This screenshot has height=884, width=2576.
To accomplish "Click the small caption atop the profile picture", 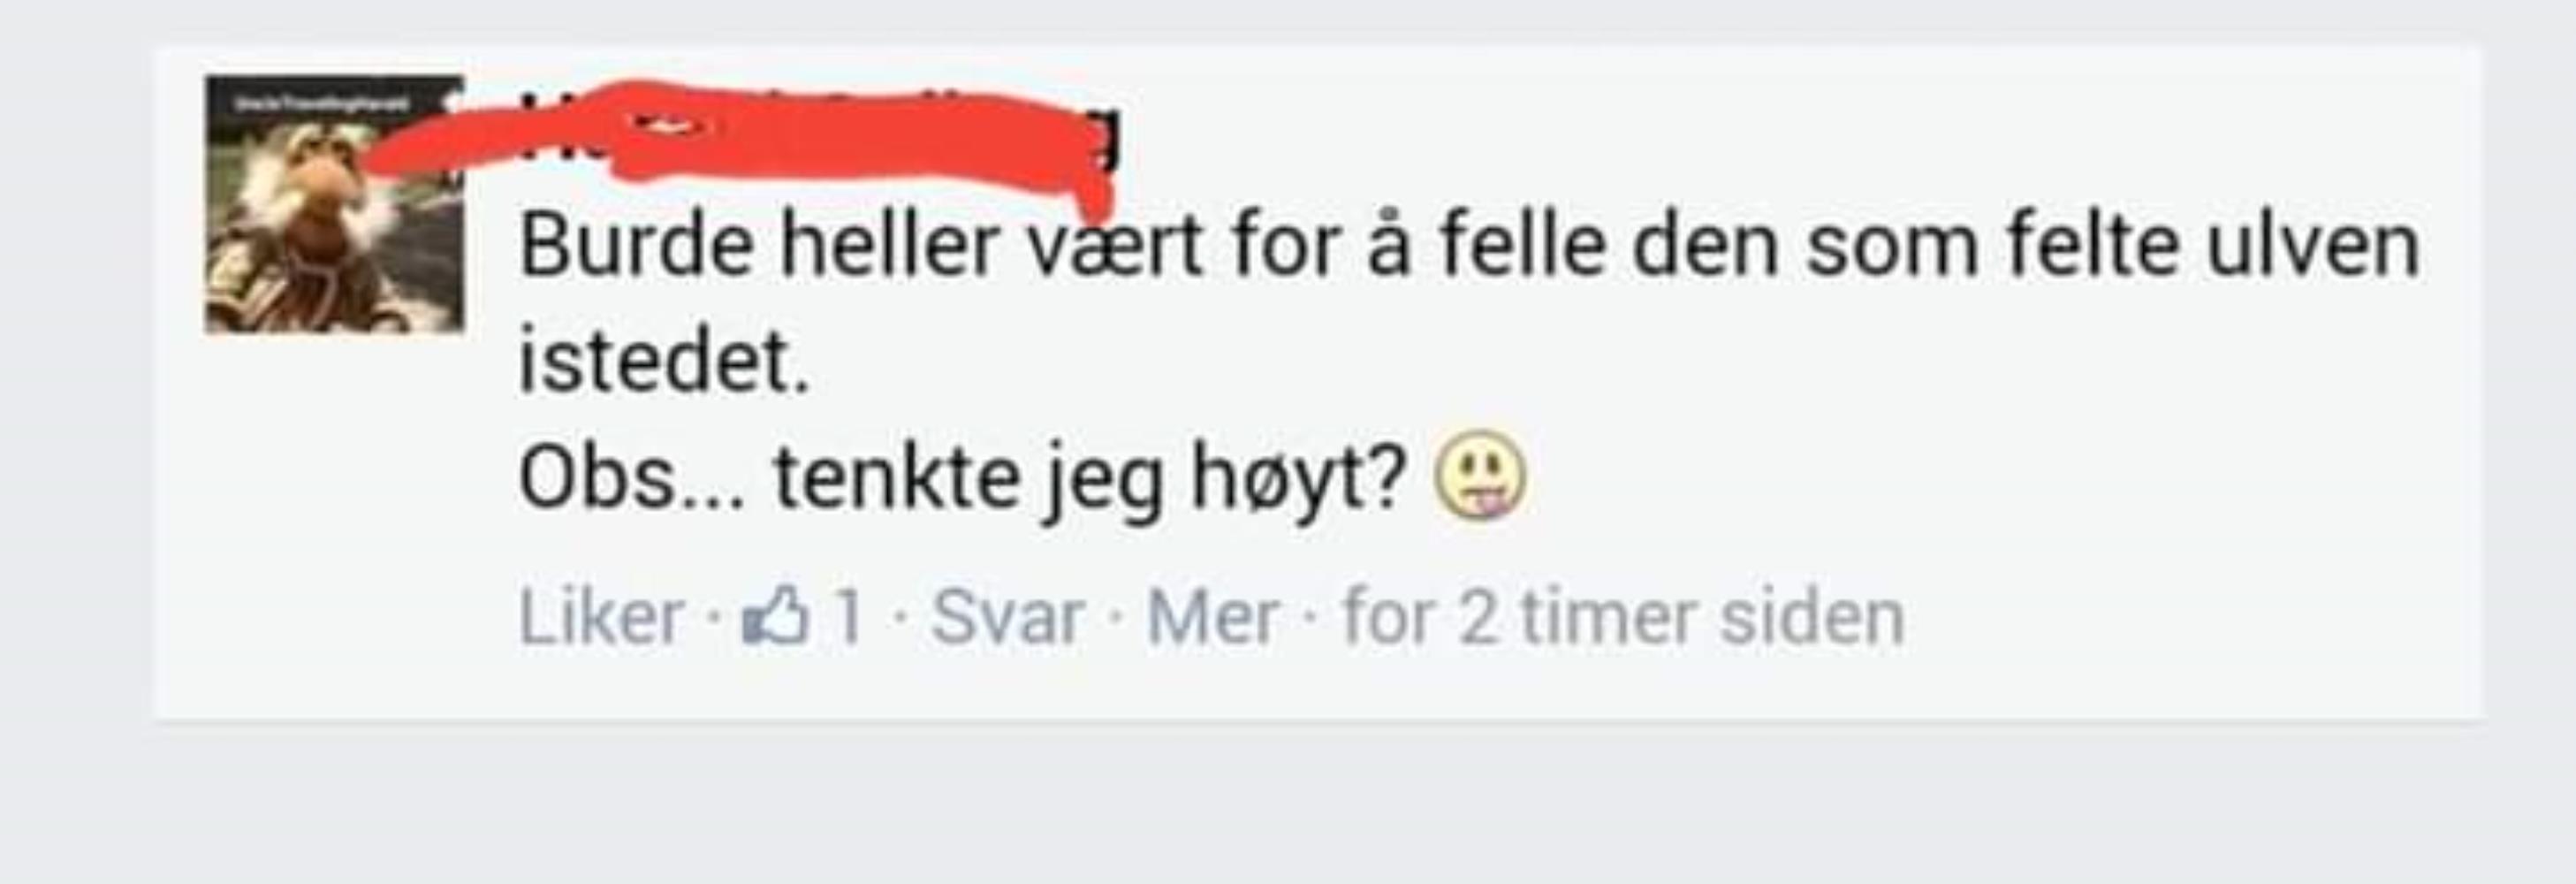I will point(315,103).
